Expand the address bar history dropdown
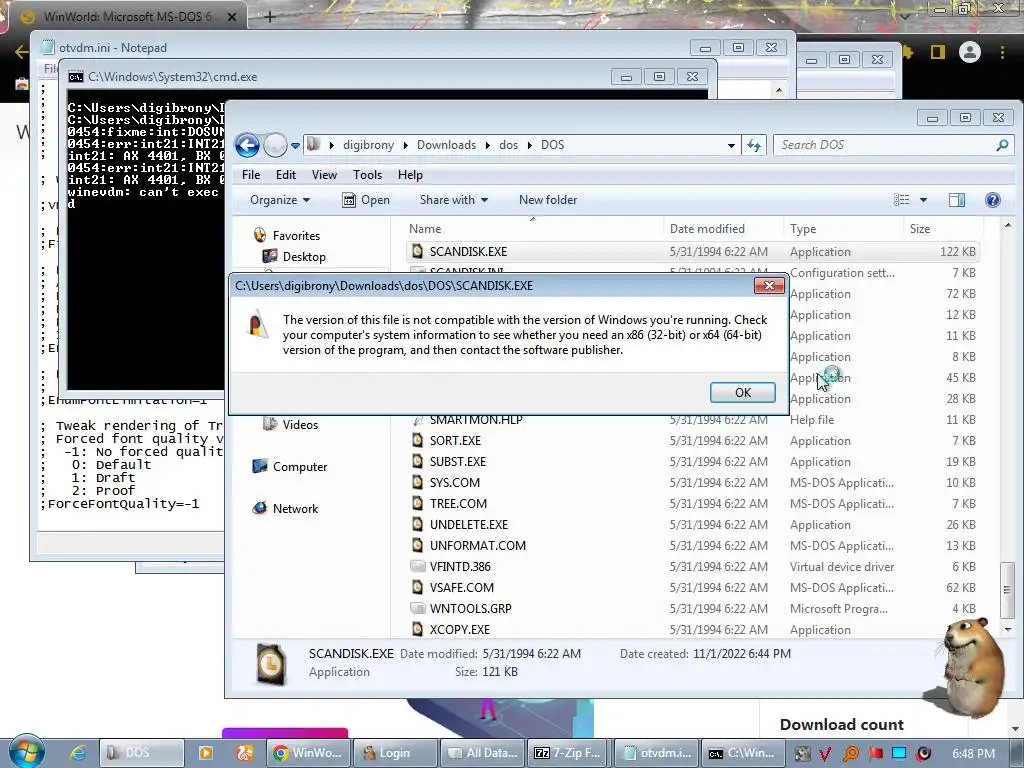Screen dimensions: 1024x768 tap(731, 146)
